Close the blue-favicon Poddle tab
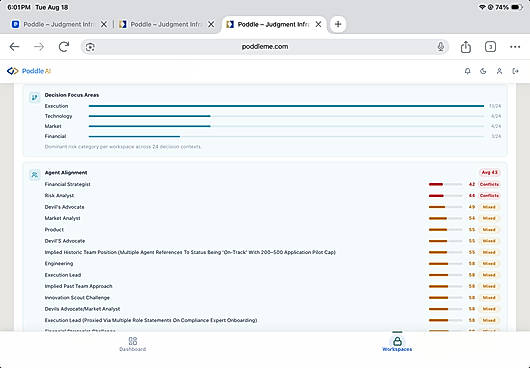Image resolution: width=530 pixels, height=368 pixels. 104,24
